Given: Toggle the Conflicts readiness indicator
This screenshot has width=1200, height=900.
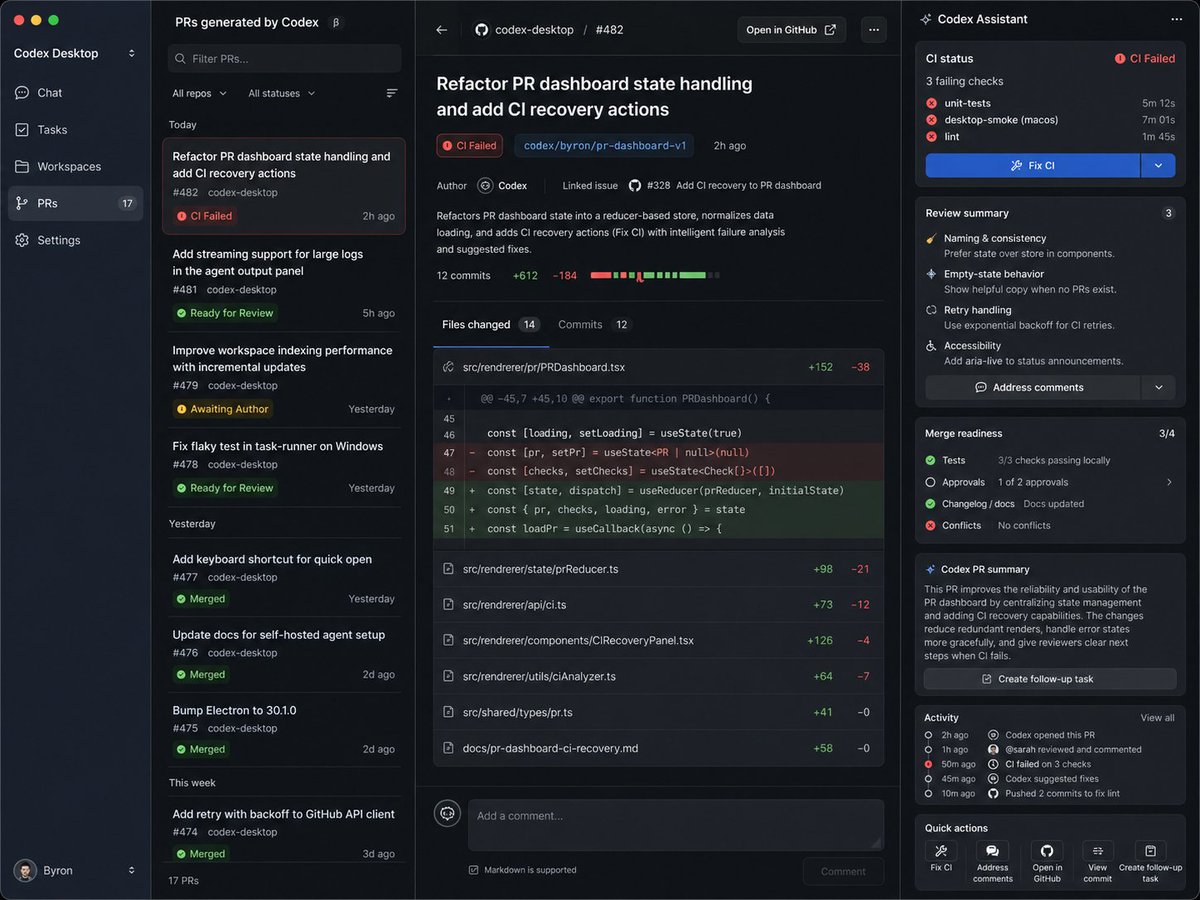Looking at the screenshot, I should pyautogui.click(x=931, y=526).
